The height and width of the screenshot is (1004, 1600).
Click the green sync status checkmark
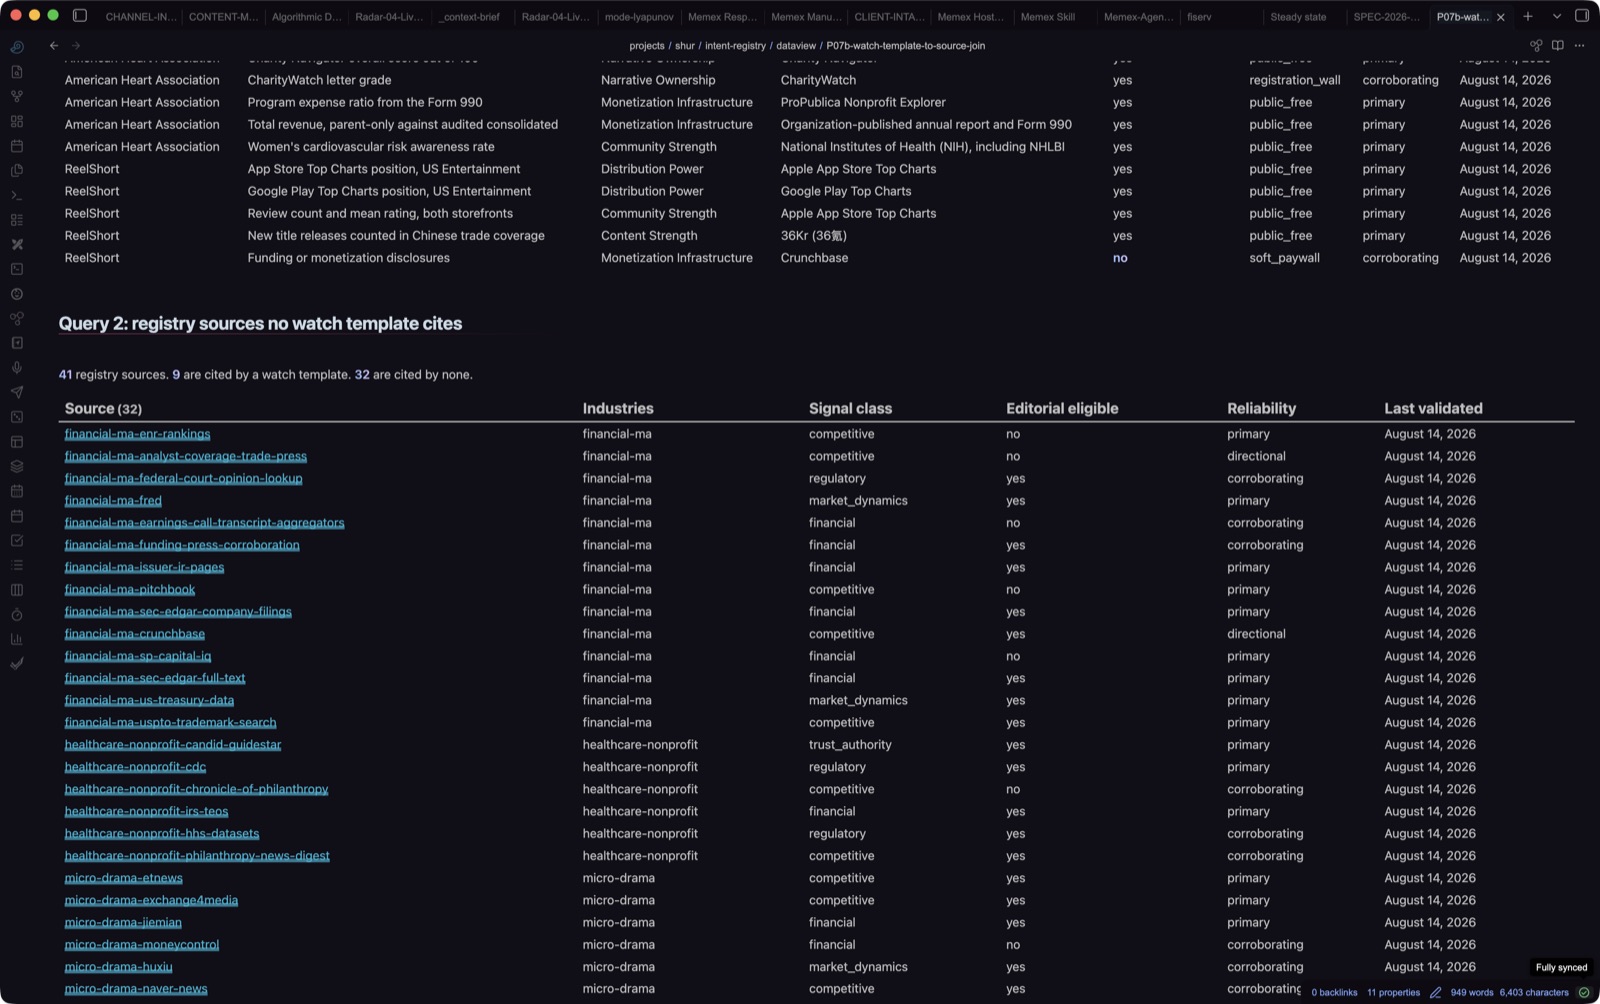coord(1584,993)
